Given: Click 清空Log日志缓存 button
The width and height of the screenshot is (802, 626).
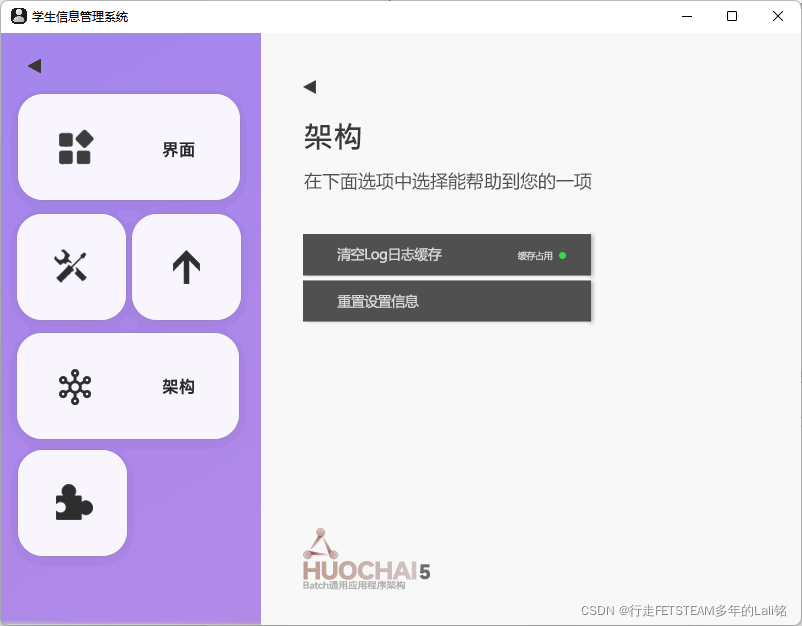Looking at the screenshot, I should point(447,255).
